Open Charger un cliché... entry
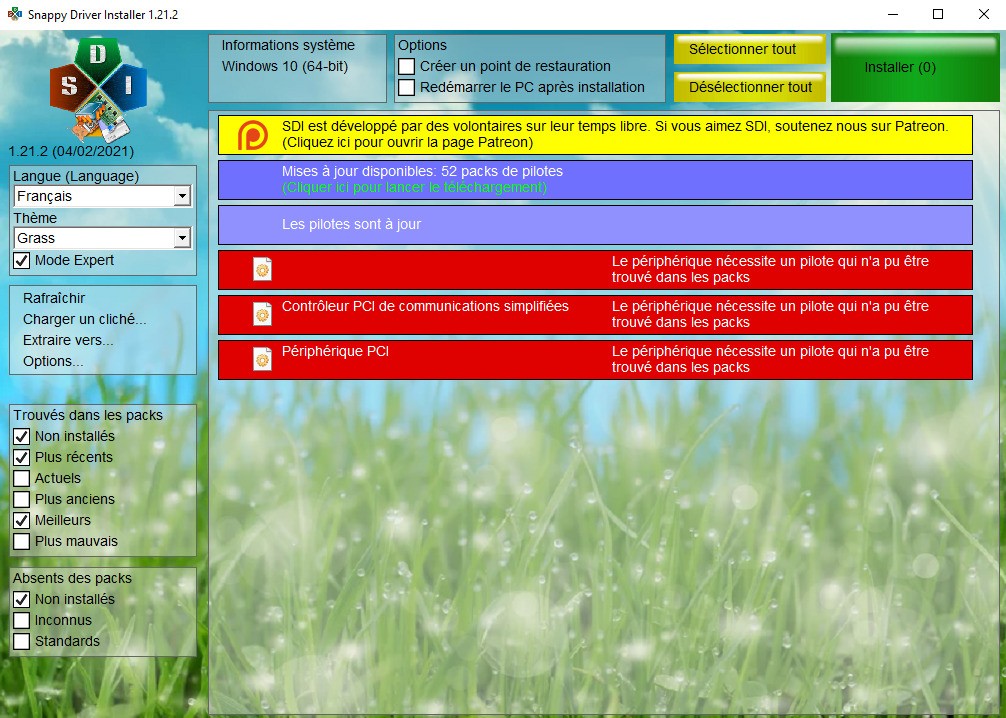 pos(84,320)
